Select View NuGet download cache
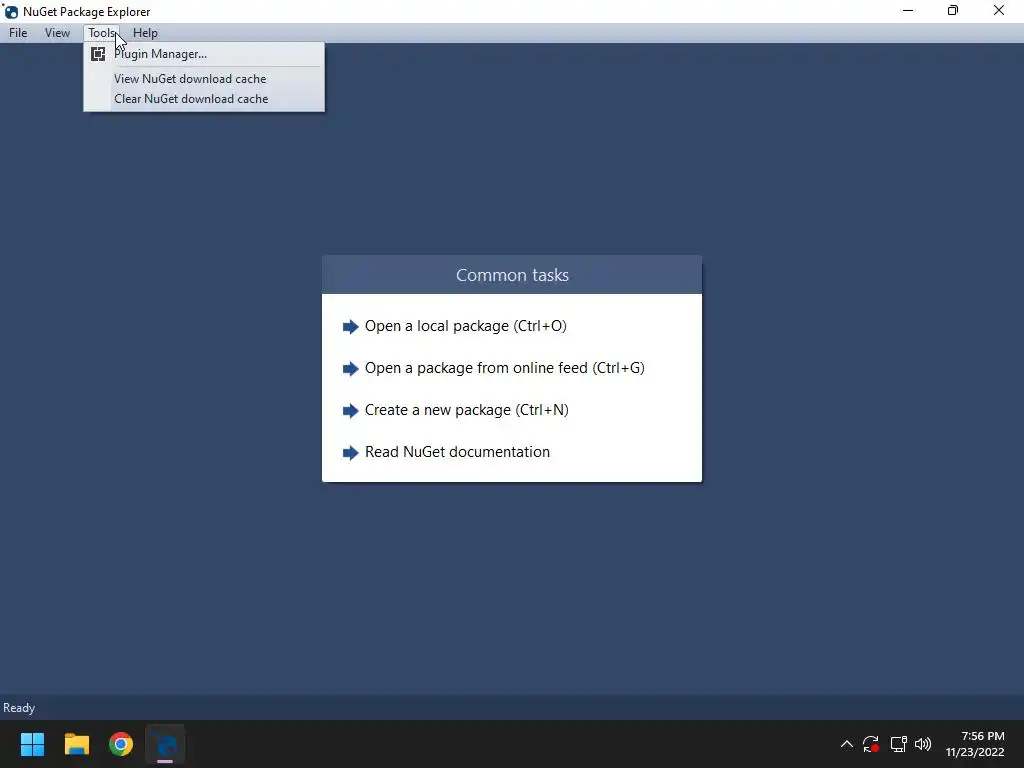The image size is (1024, 768). coord(204,79)
